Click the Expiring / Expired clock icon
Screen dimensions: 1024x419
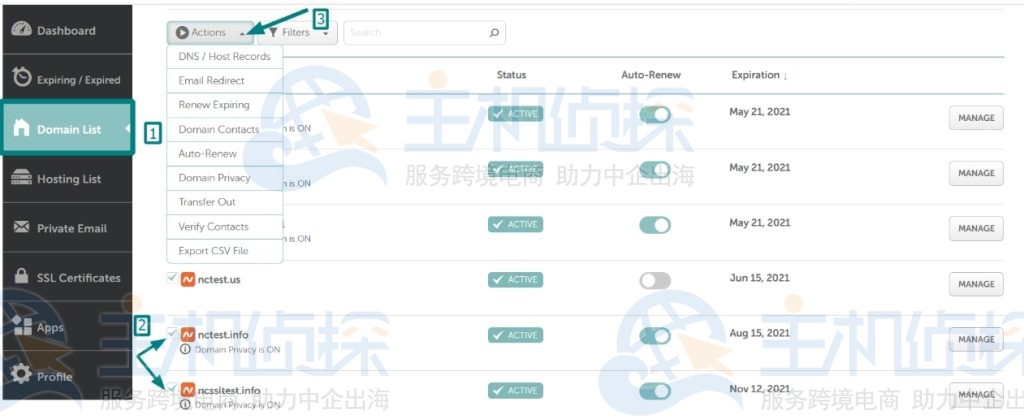[22, 77]
